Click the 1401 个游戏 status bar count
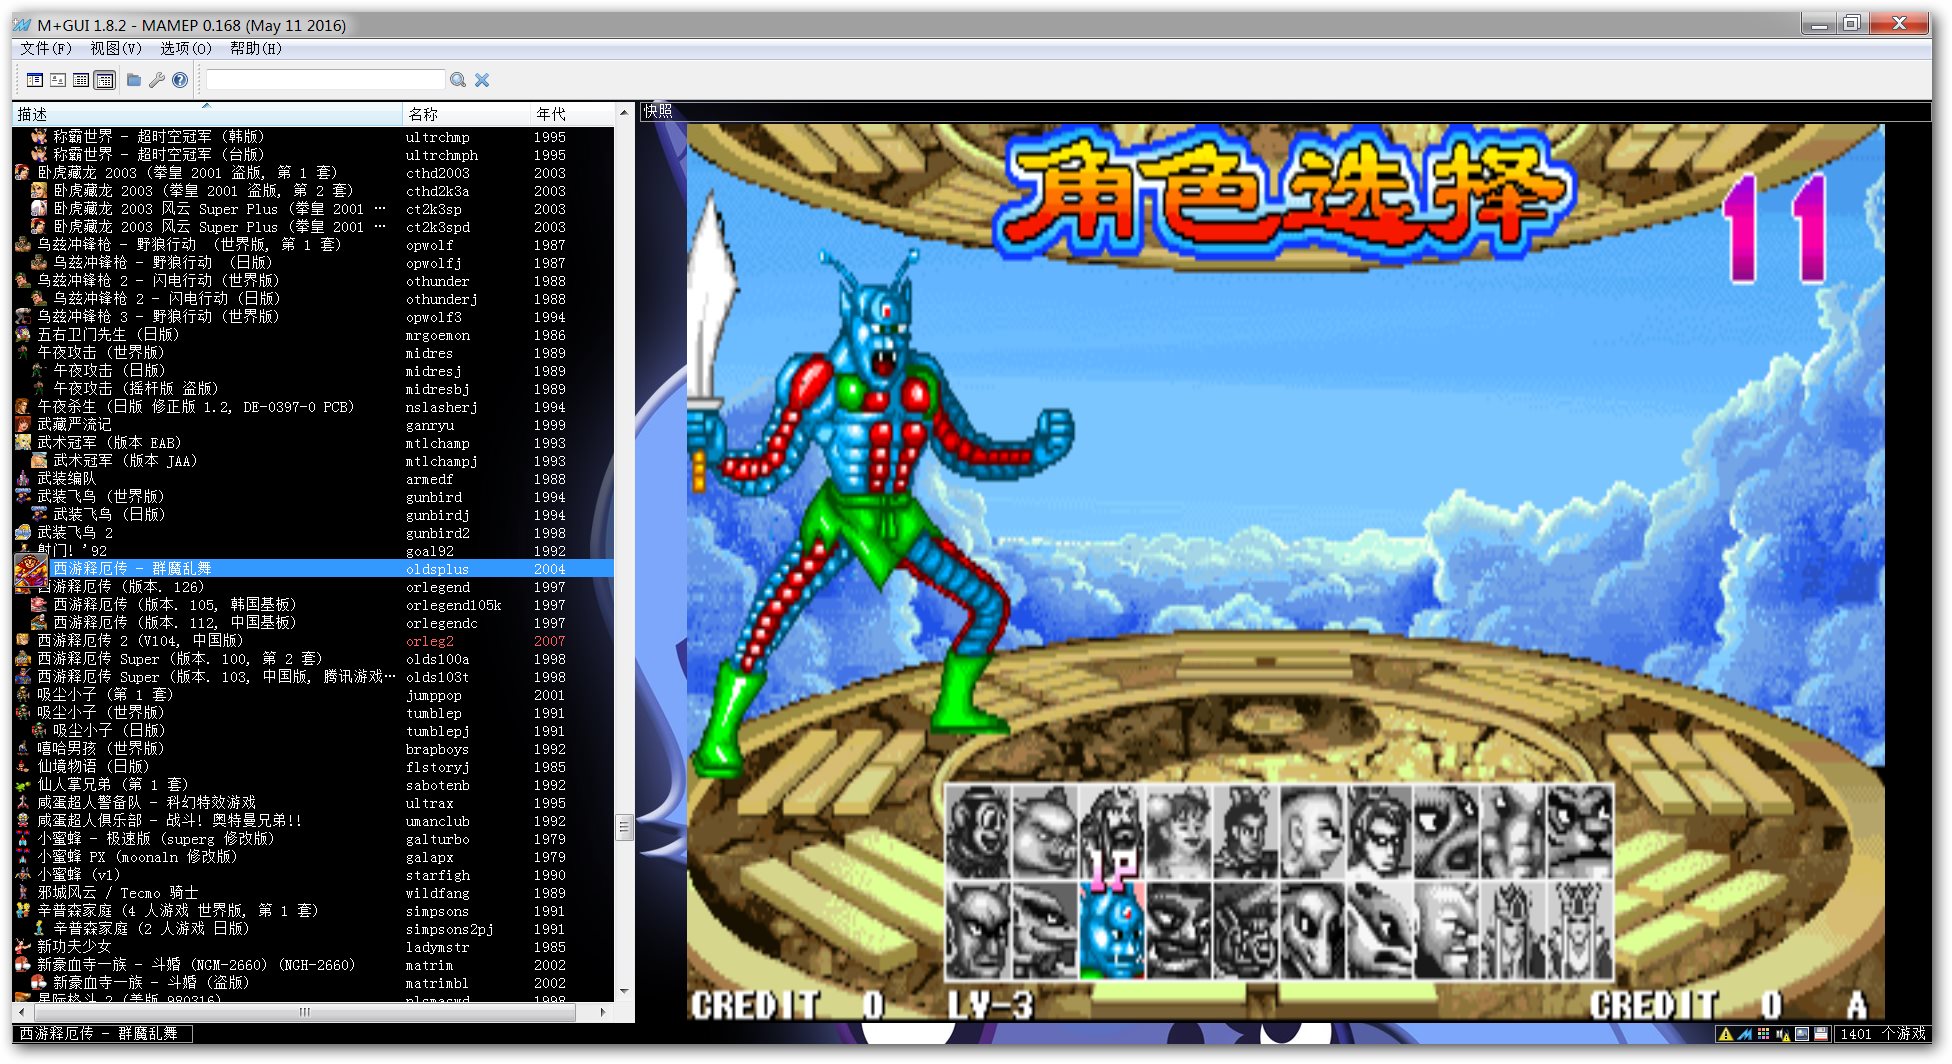Screen dimensions: 1952x1064 pyautogui.click(x=1882, y=1034)
